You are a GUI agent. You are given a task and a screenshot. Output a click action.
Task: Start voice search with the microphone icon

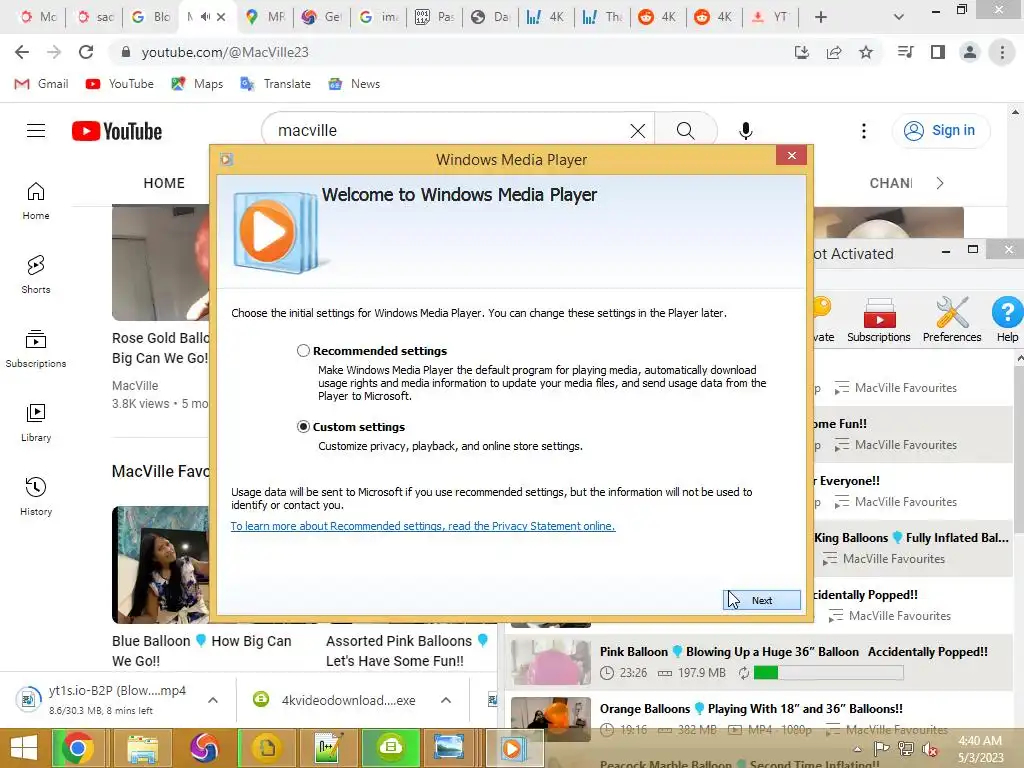(x=745, y=131)
